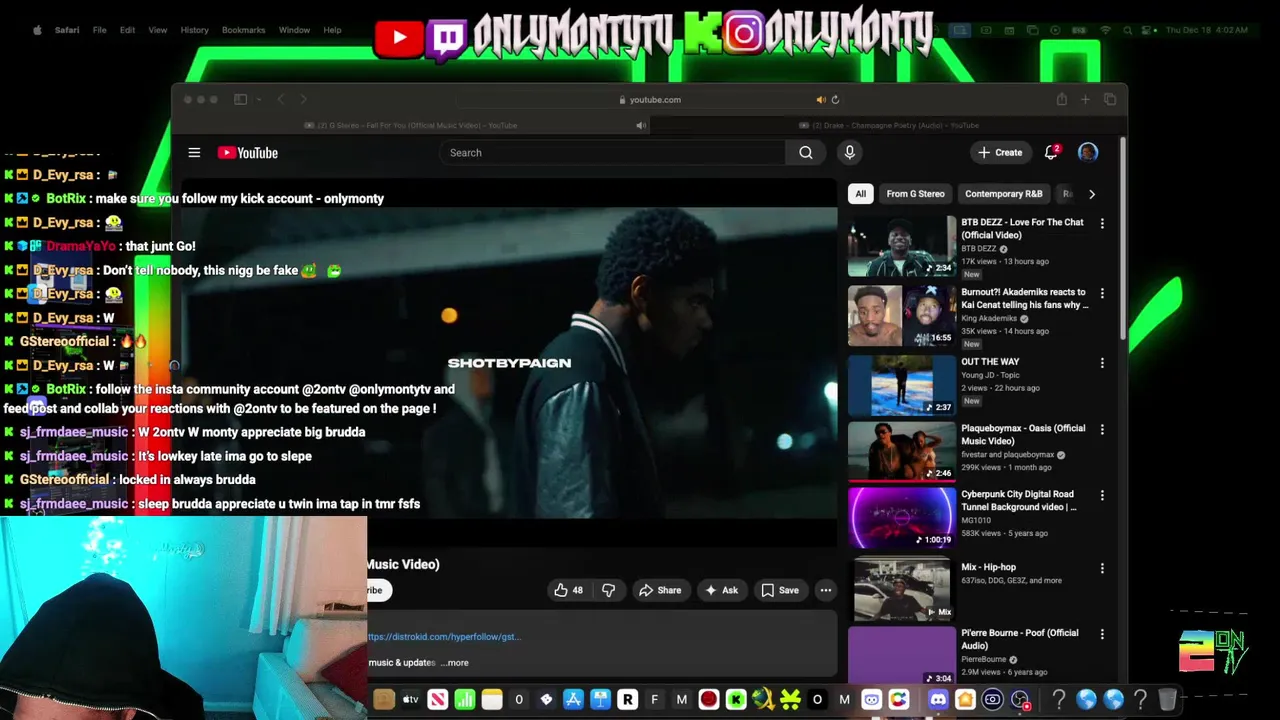Open the Cyberpunk City Digital Road thumbnail
The height and width of the screenshot is (720, 1280).
[x=902, y=517]
